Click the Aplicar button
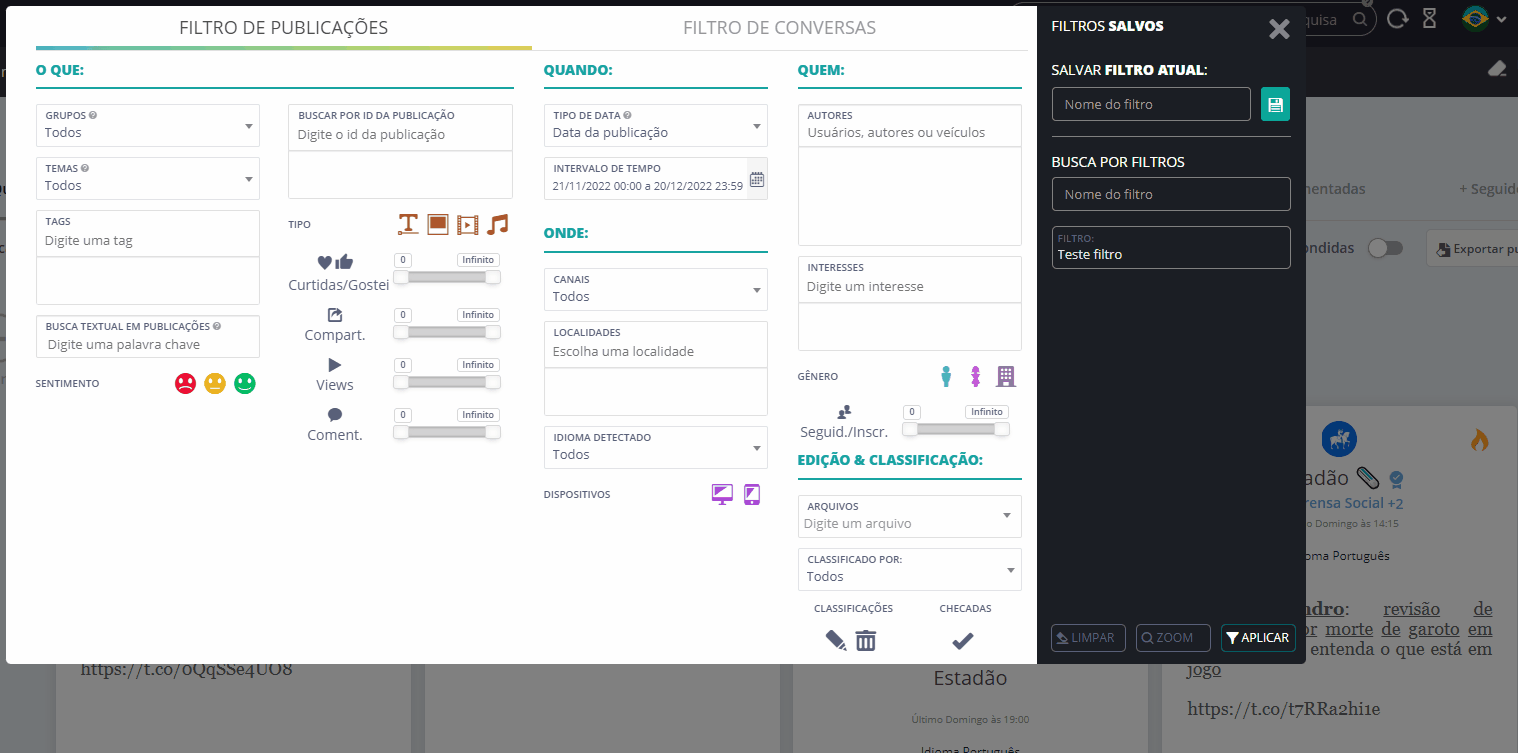This screenshot has height=753, width=1518. click(x=1258, y=637)
